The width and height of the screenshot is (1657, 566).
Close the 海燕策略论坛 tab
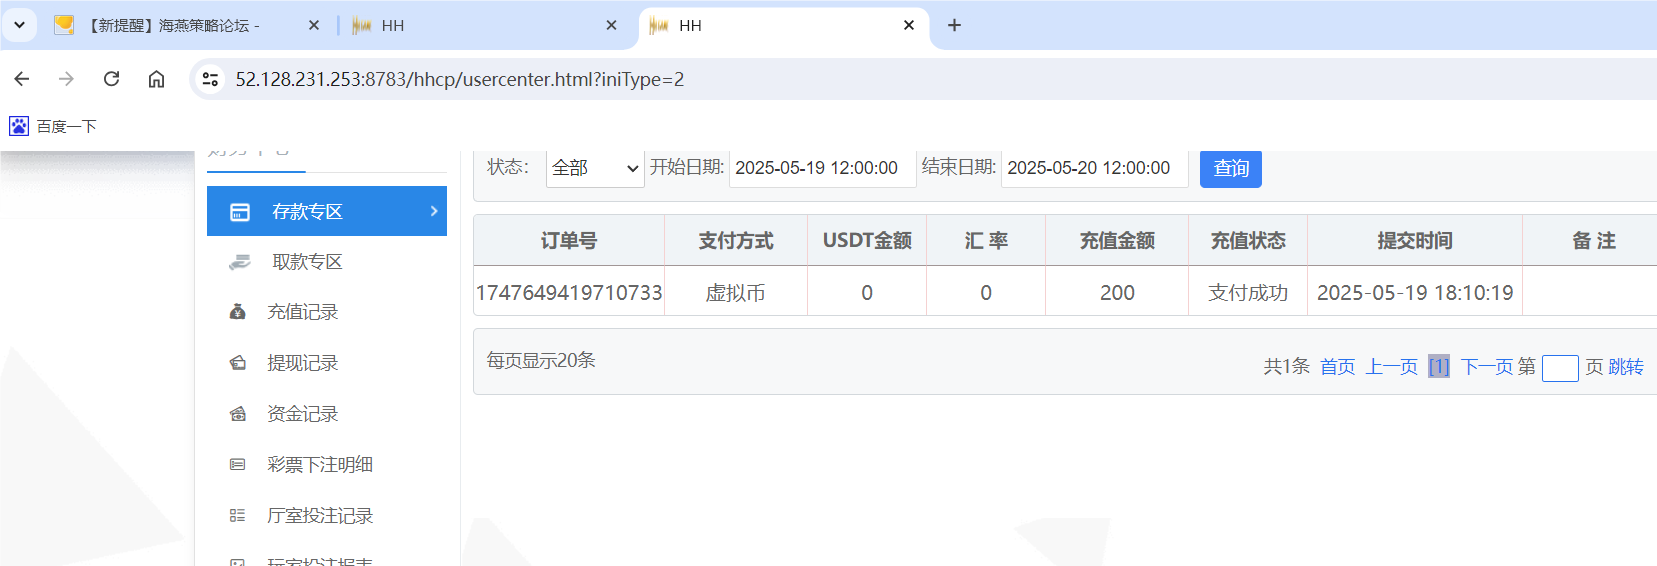pos(314,25)
